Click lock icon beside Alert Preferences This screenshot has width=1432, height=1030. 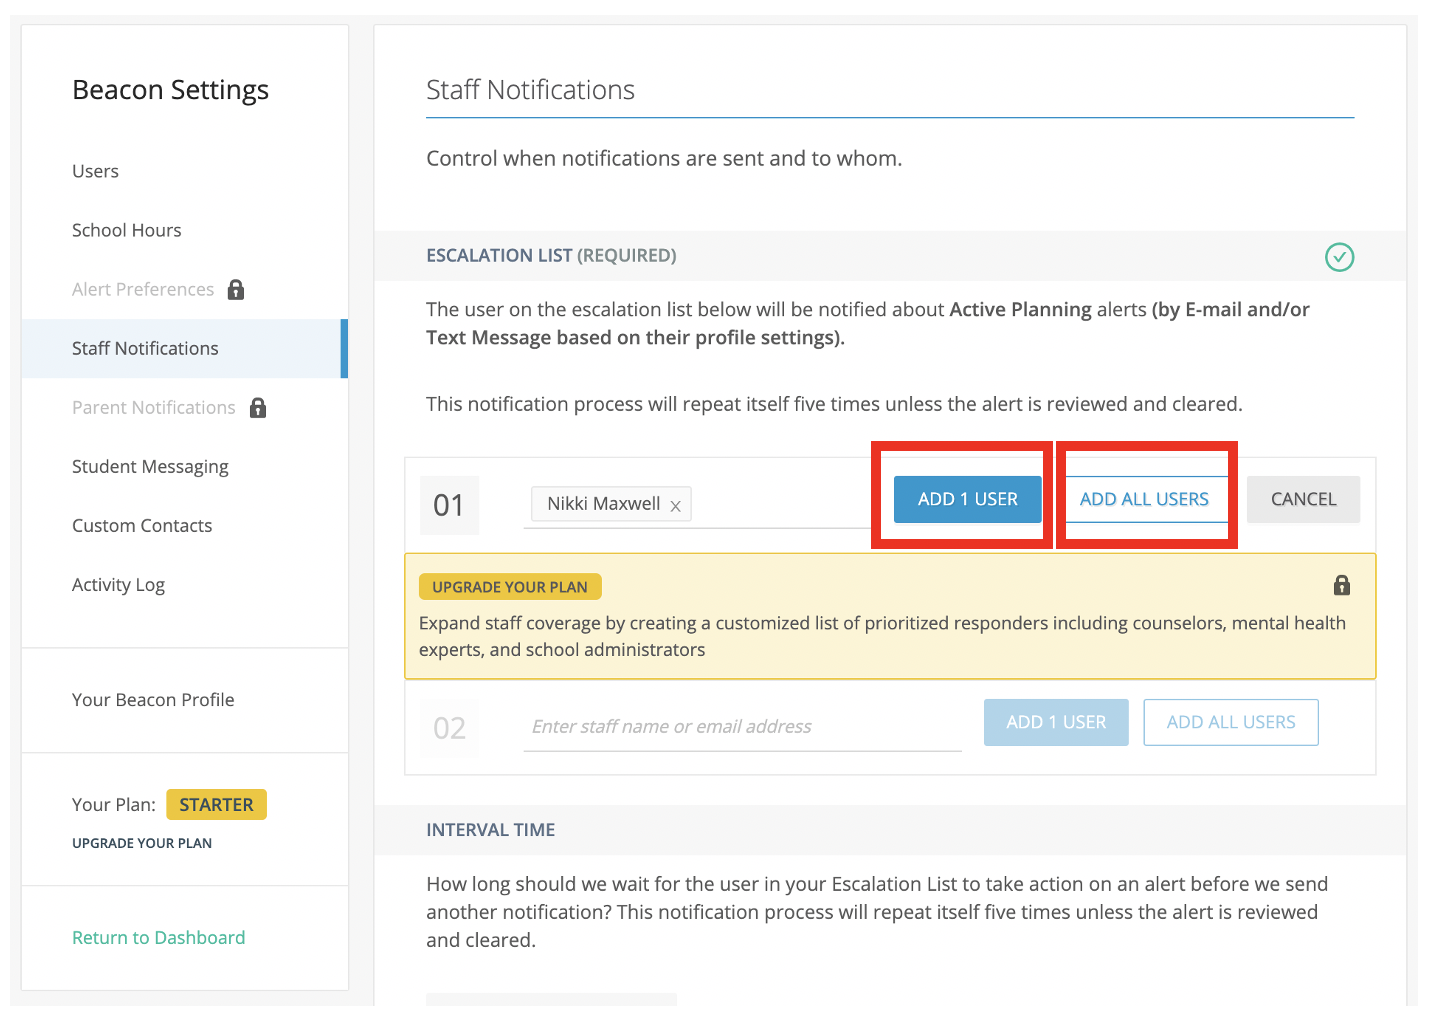point(236,290)
